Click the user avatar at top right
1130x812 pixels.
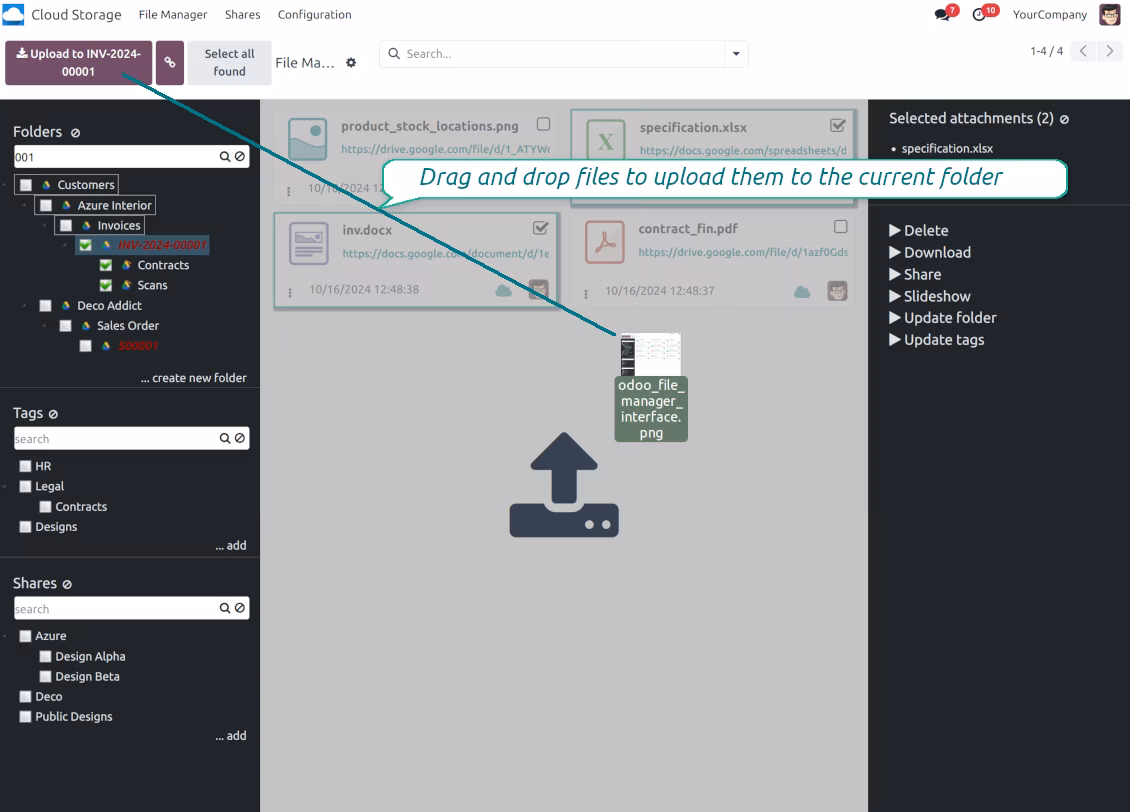1110,14
